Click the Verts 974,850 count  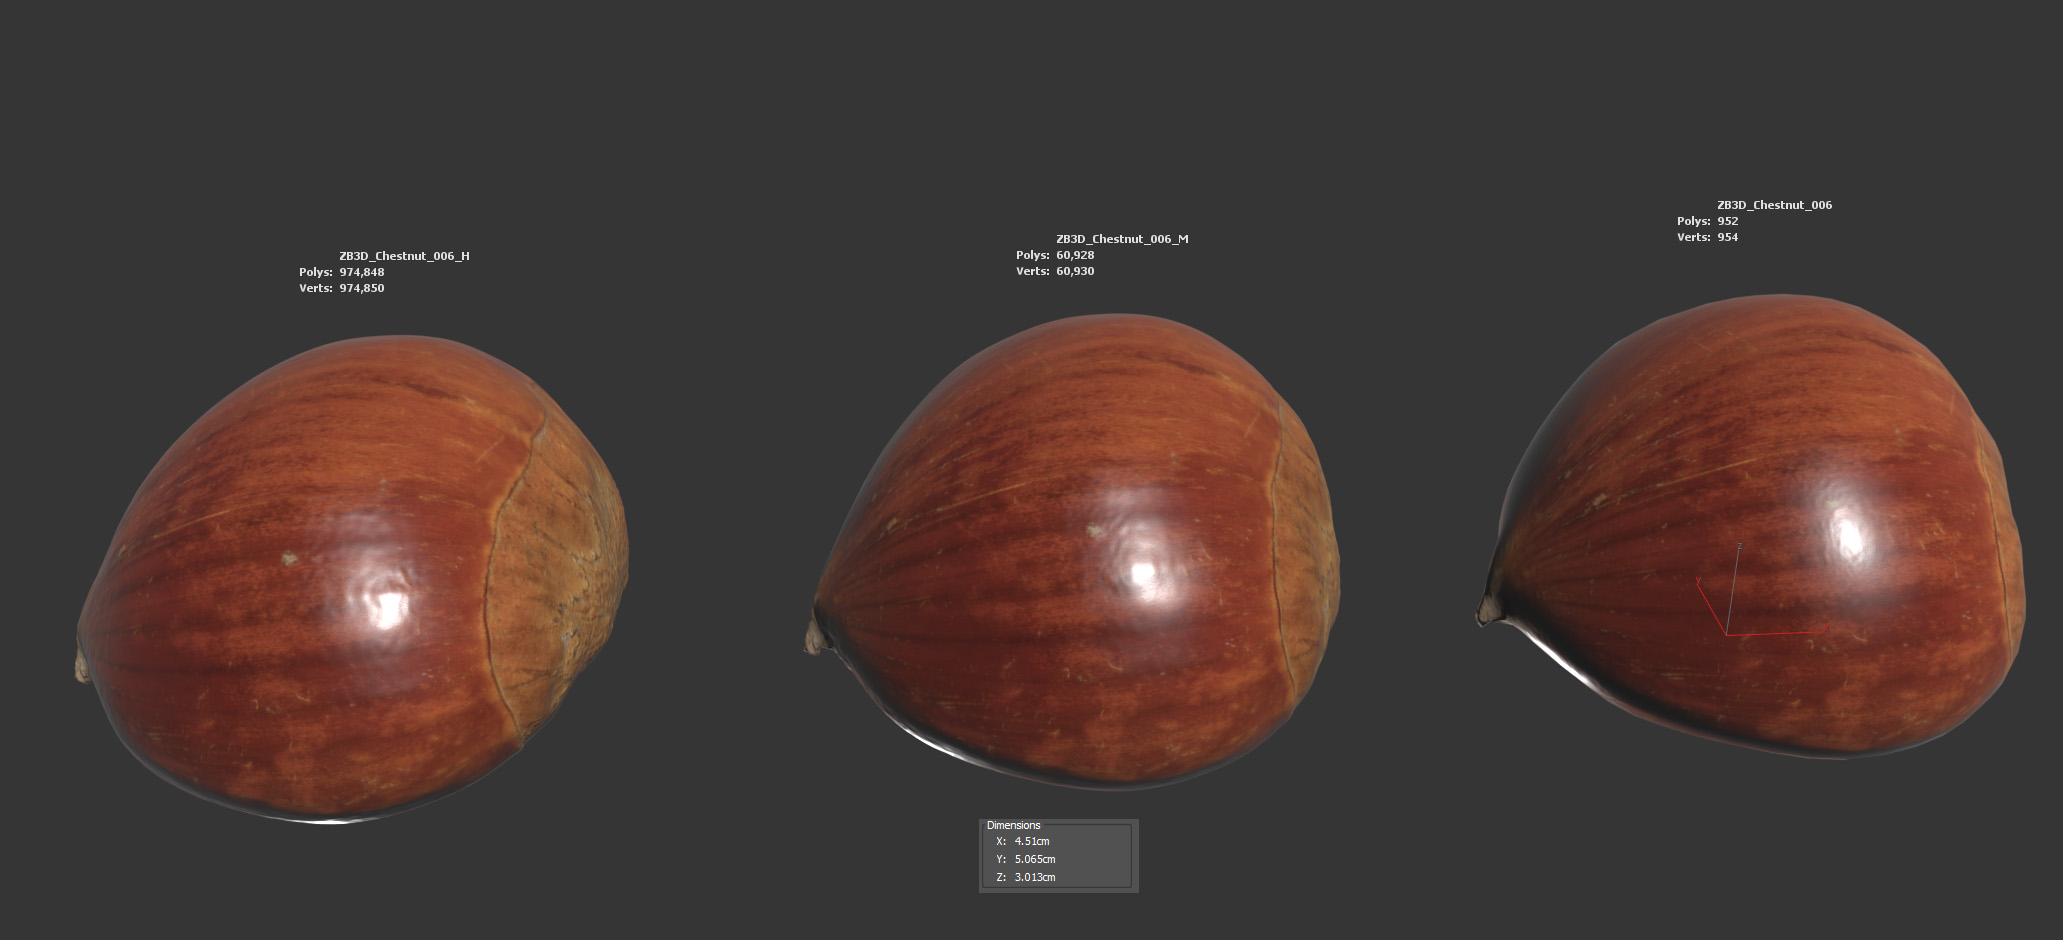[361, 288]
